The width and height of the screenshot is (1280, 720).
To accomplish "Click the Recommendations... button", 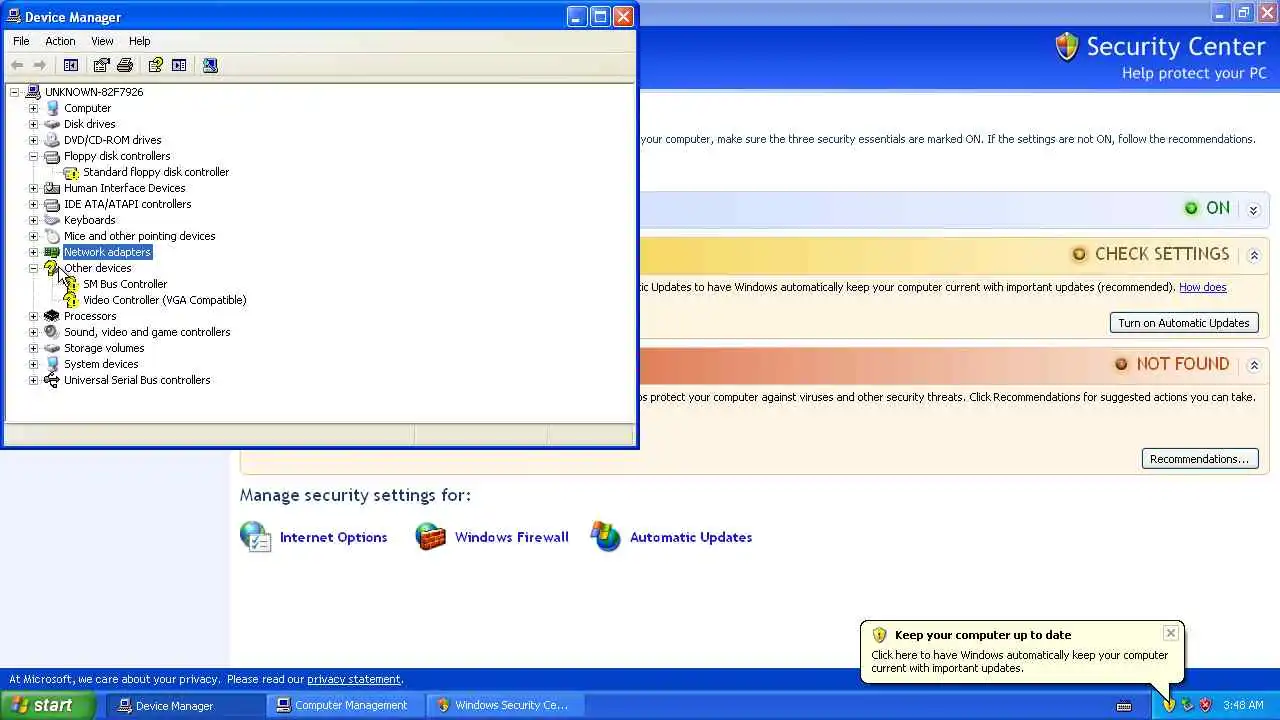I will tap(1199, 459).
